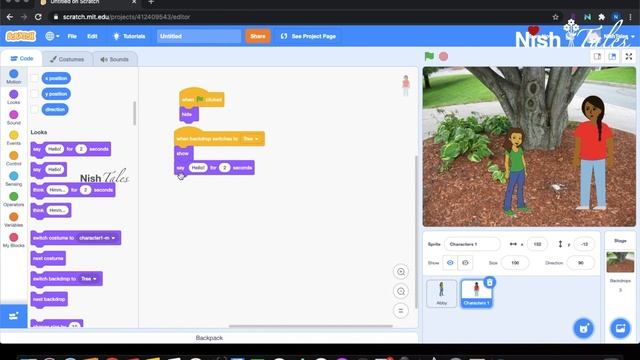Image resolution: width=640 pixels, height=360 pixels.
Task: Click the sprite Size field
Action: tap(515, 263)
